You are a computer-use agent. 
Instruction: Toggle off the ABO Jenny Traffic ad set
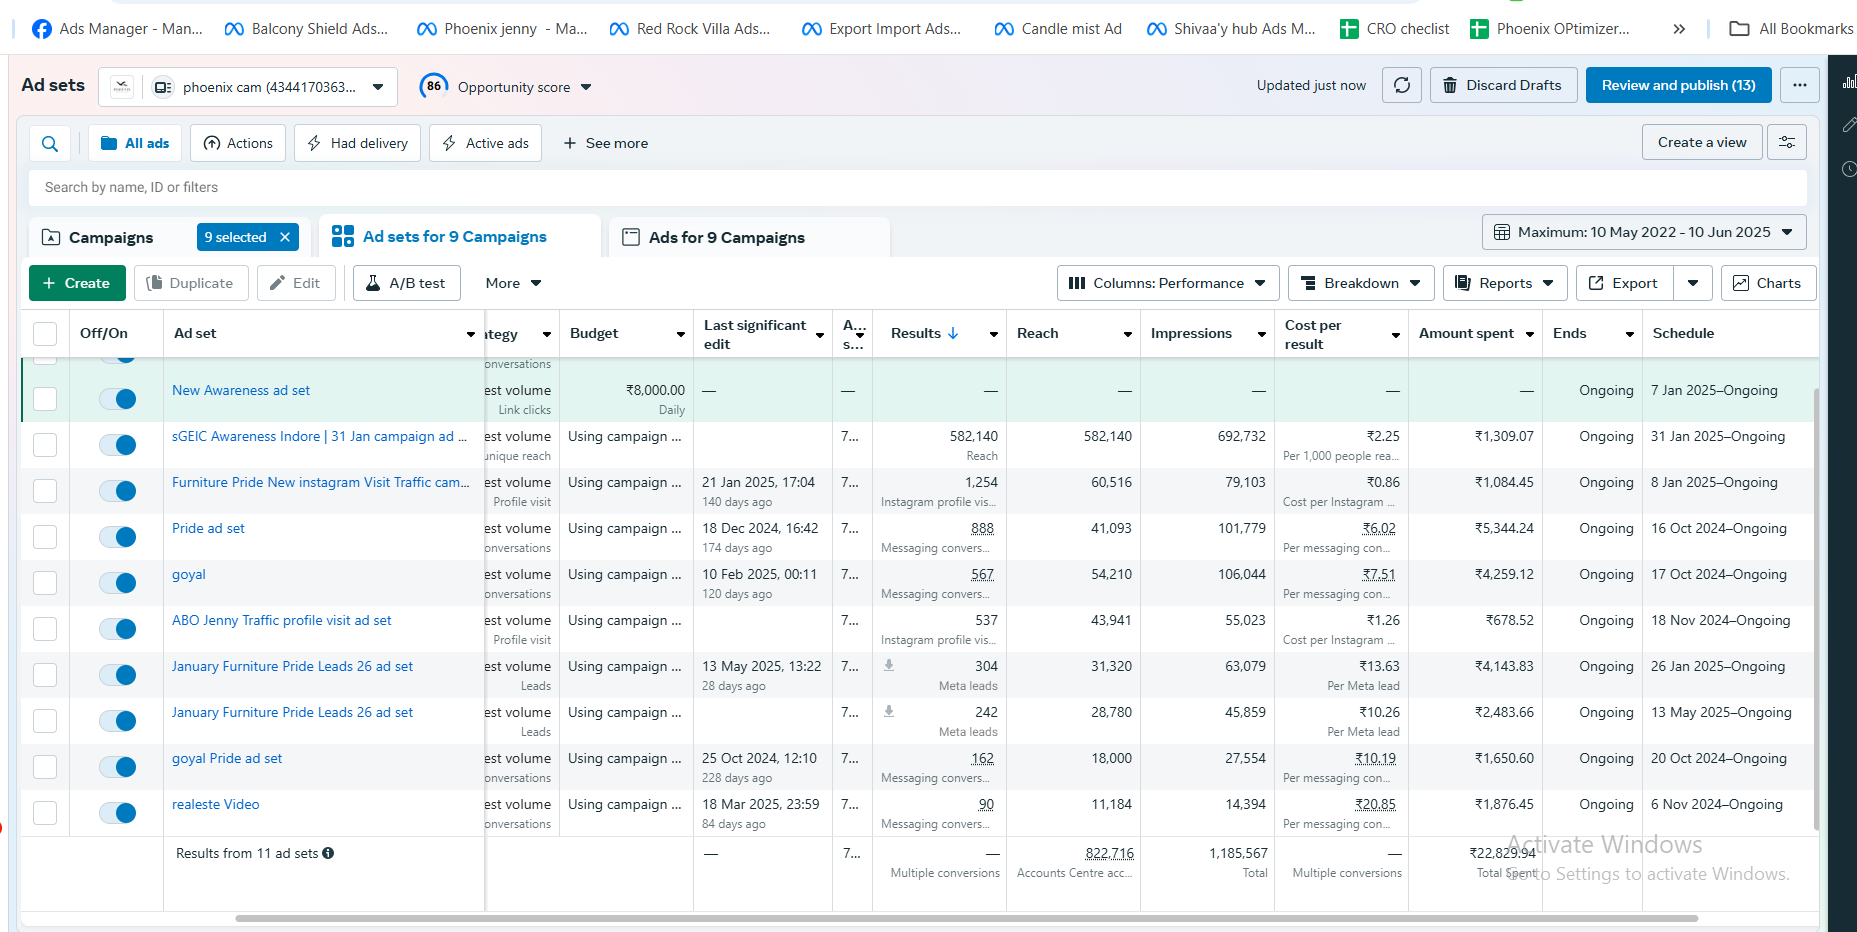pyautogui.click(x=118, y=629)
